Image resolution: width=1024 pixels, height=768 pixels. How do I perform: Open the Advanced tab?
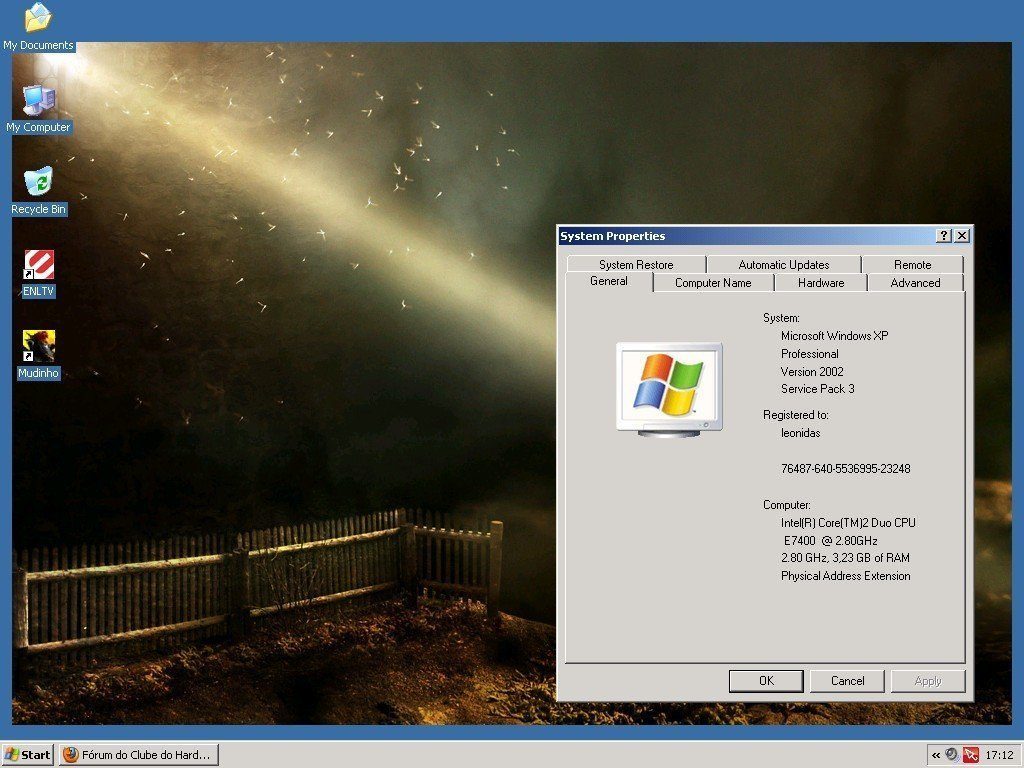click(915, 283)
